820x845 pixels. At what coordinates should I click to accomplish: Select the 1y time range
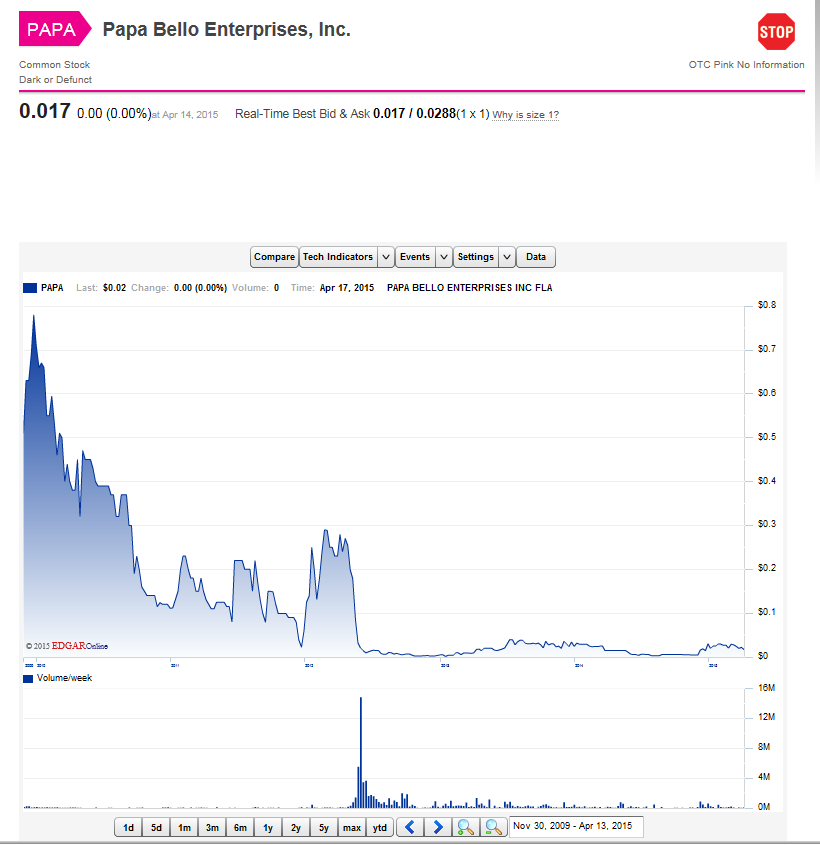pos(268,827)
